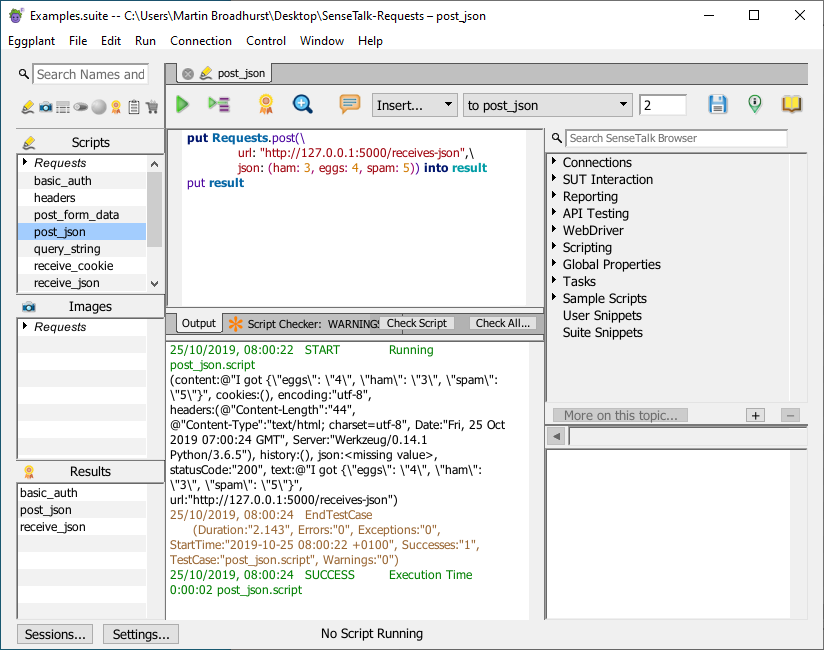The height and width of the screenshot is (650, 824).
Task: Click the back arrow button in browser pane
Action: click(x=557, y=436)
